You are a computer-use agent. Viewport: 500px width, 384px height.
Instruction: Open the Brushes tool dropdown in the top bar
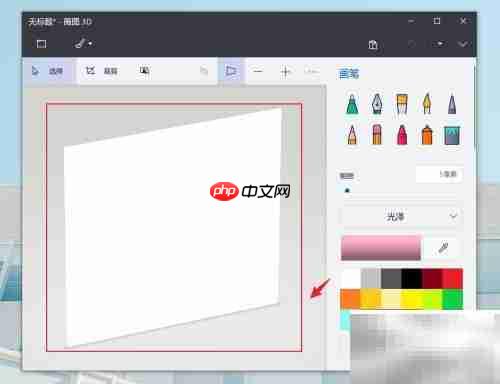pos(83,44)
